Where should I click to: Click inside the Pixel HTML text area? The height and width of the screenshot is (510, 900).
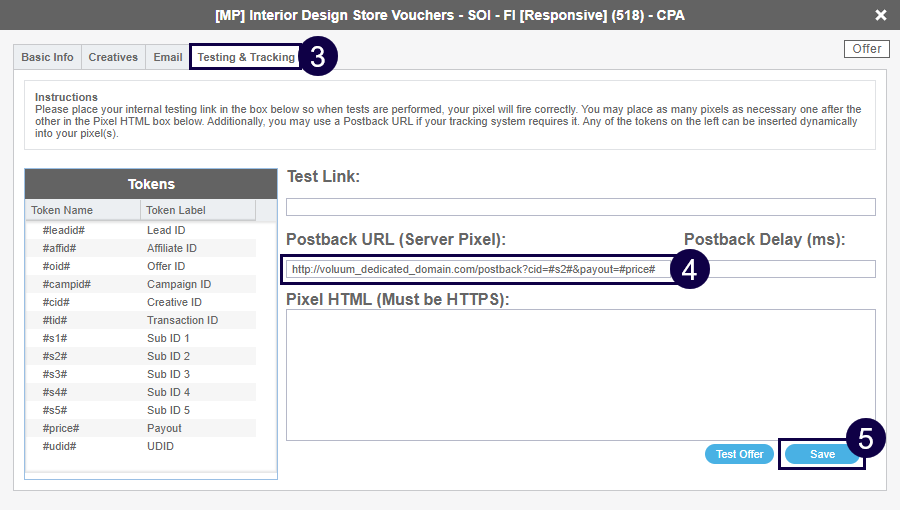coord(580,374)
